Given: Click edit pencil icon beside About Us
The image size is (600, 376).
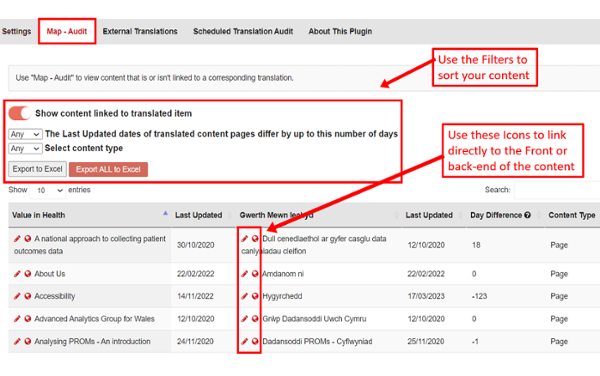Looking at the screenshot, I should [x=17, y=274].
